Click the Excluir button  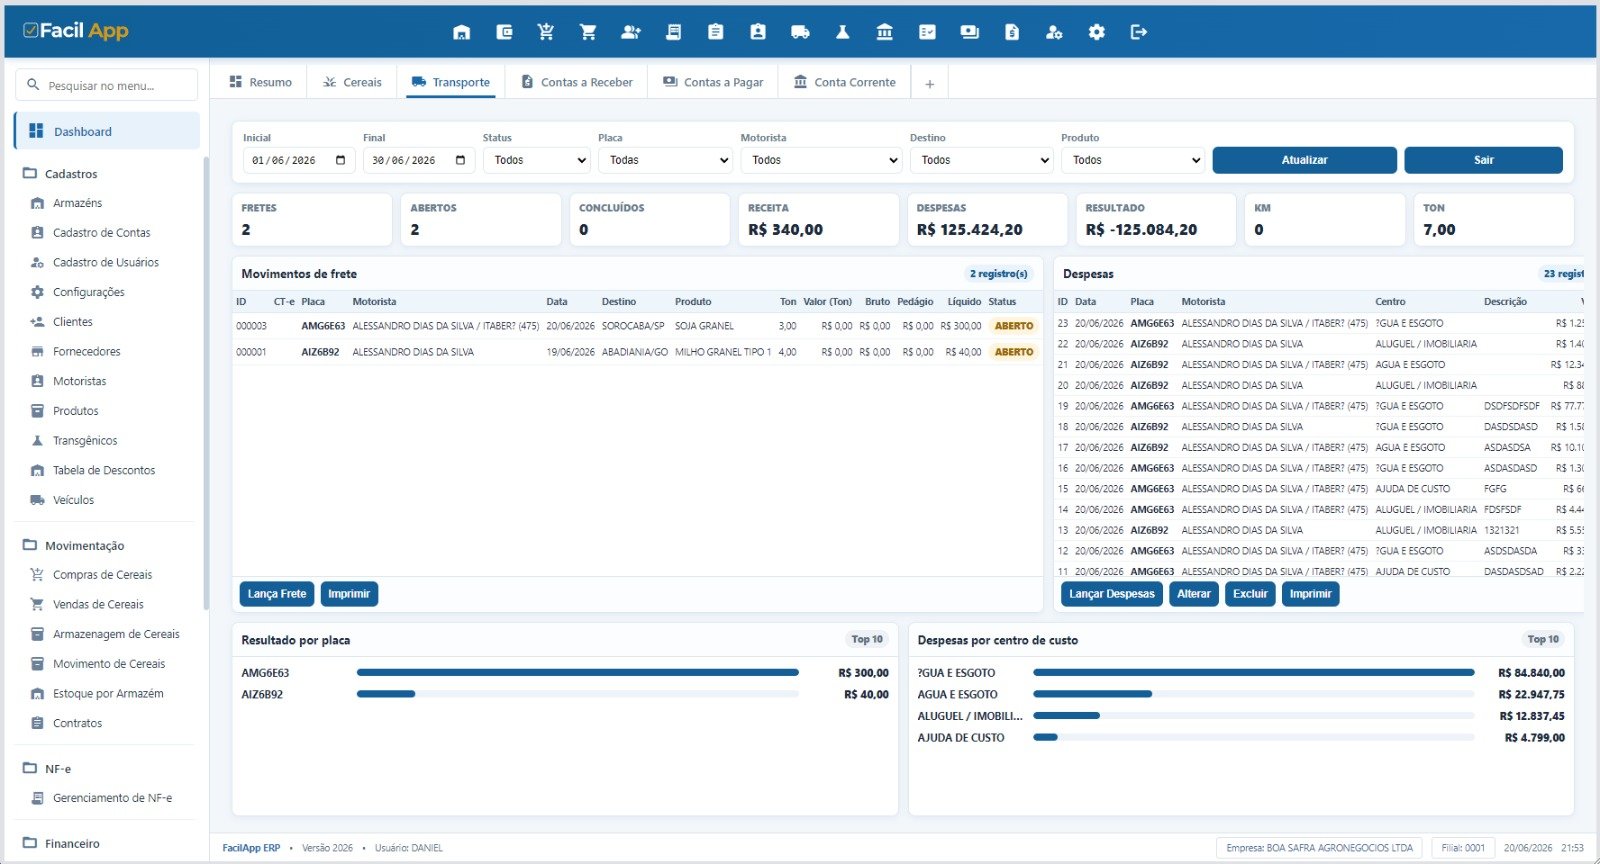[1250, 594]
